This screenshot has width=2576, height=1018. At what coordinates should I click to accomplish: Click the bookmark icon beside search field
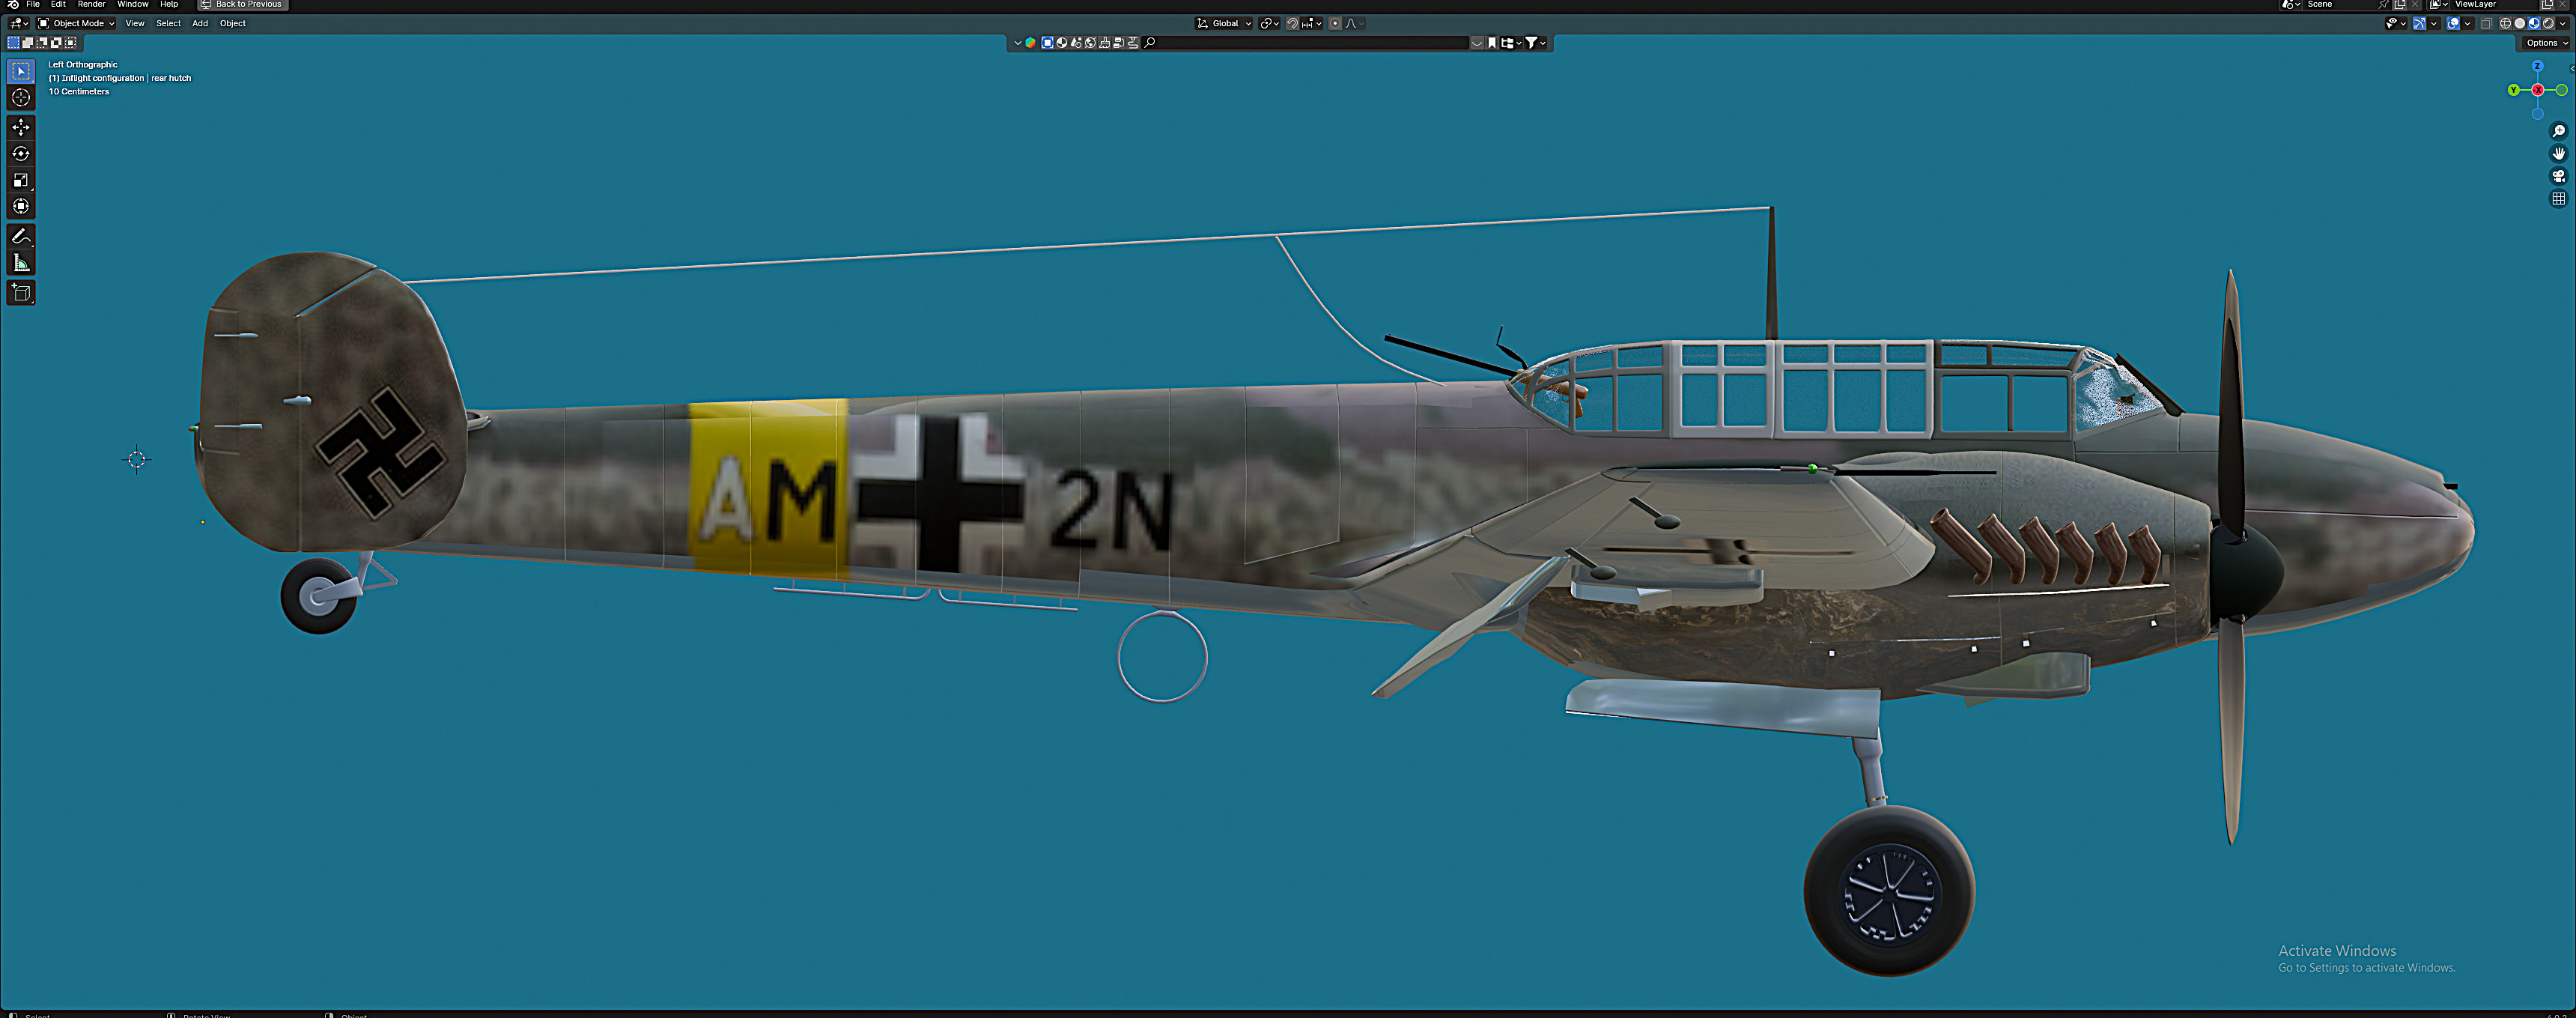[1492, 43]
